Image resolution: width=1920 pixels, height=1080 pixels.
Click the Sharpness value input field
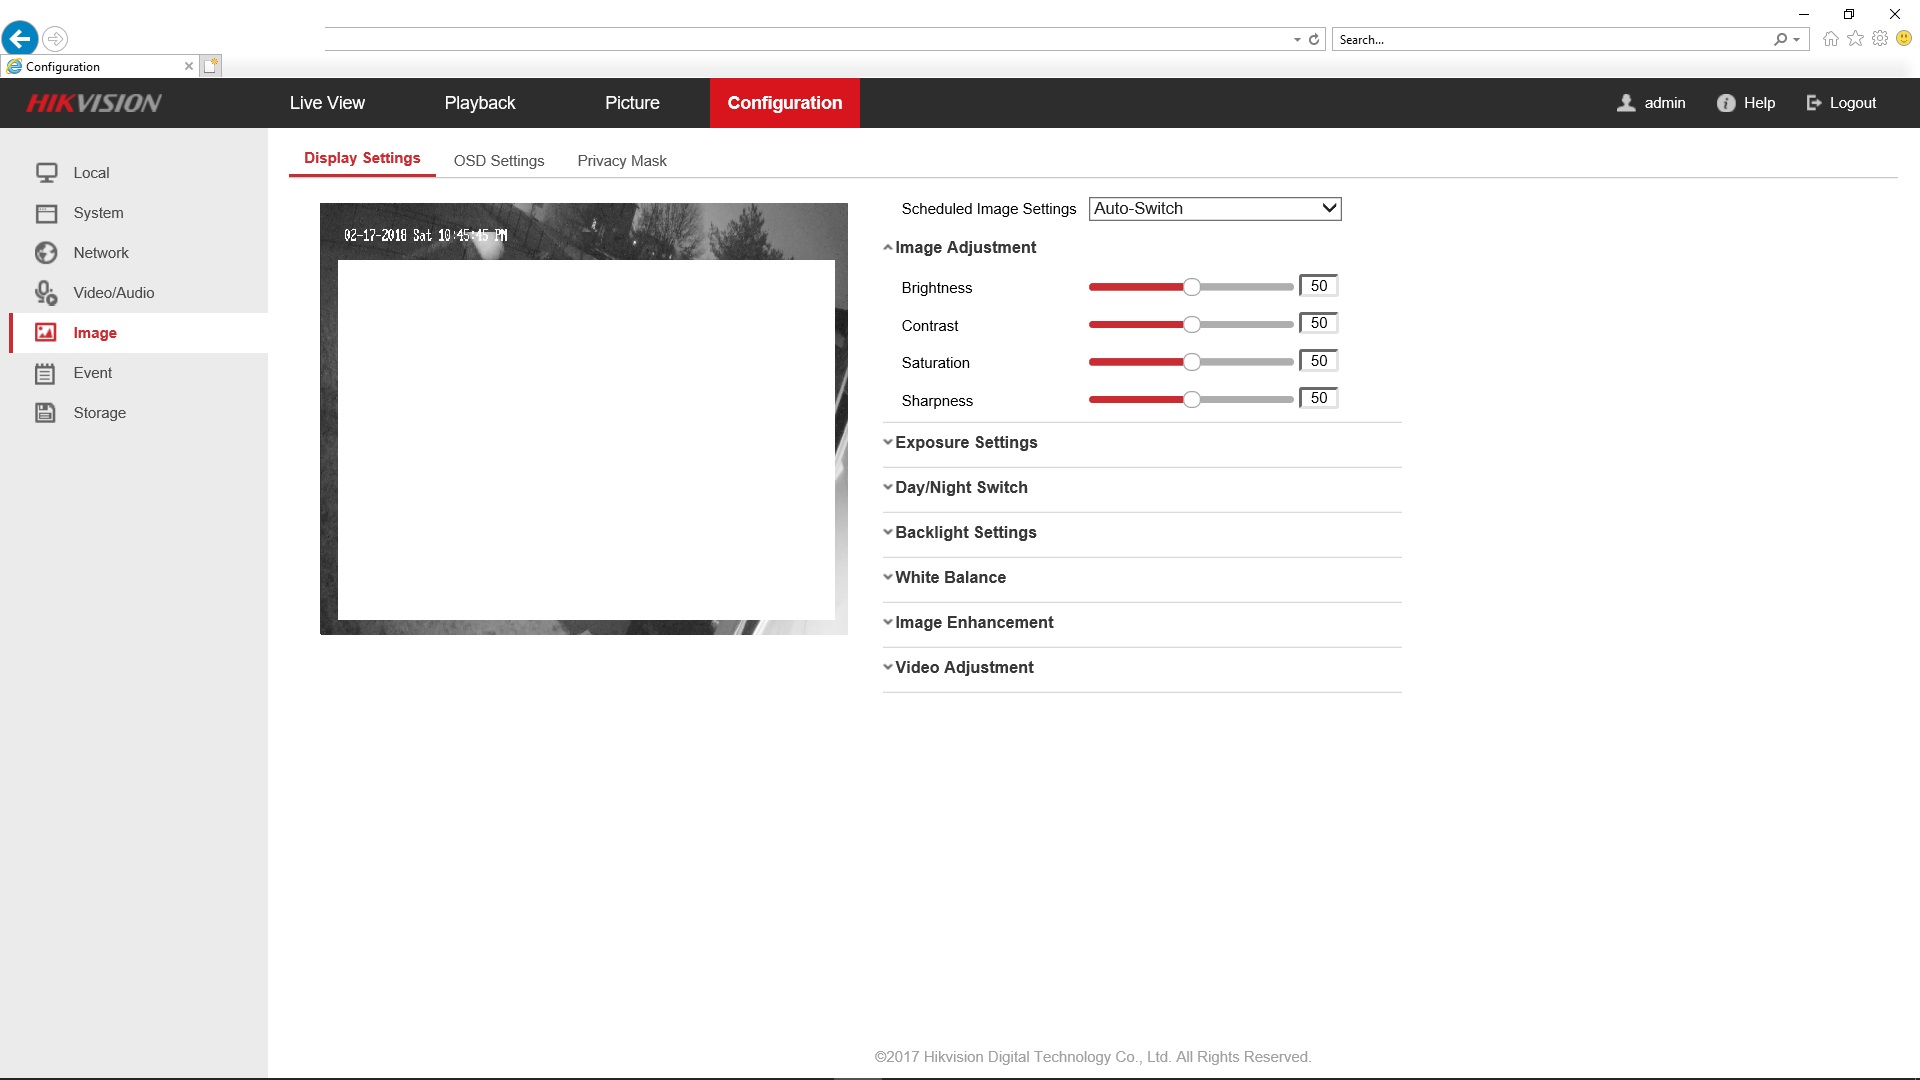[1318, 398]
